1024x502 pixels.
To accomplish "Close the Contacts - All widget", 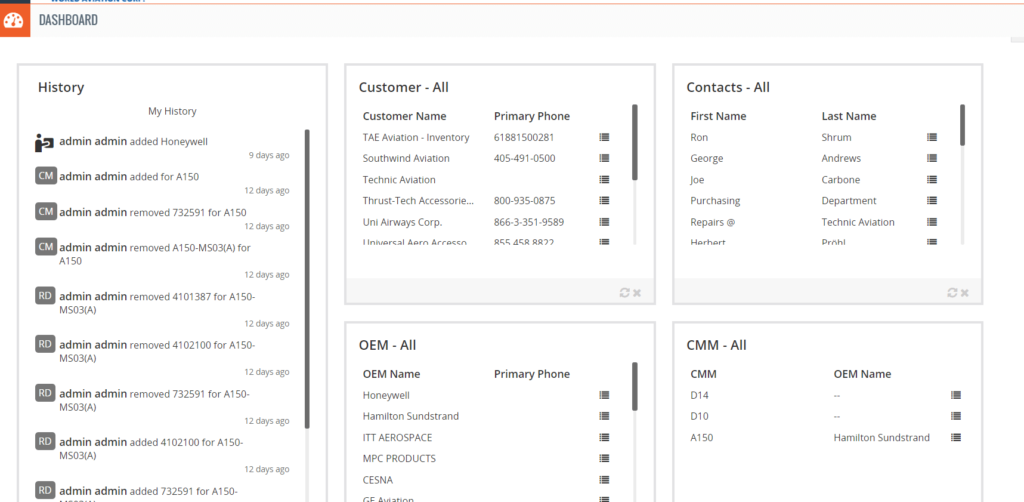I will 965,293.
